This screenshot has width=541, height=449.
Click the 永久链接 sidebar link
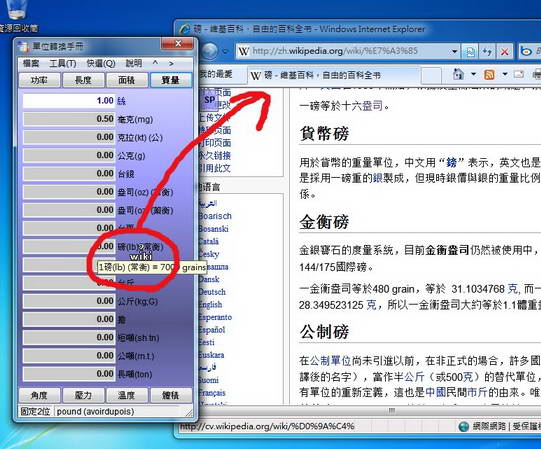click(x=214, y=156)
